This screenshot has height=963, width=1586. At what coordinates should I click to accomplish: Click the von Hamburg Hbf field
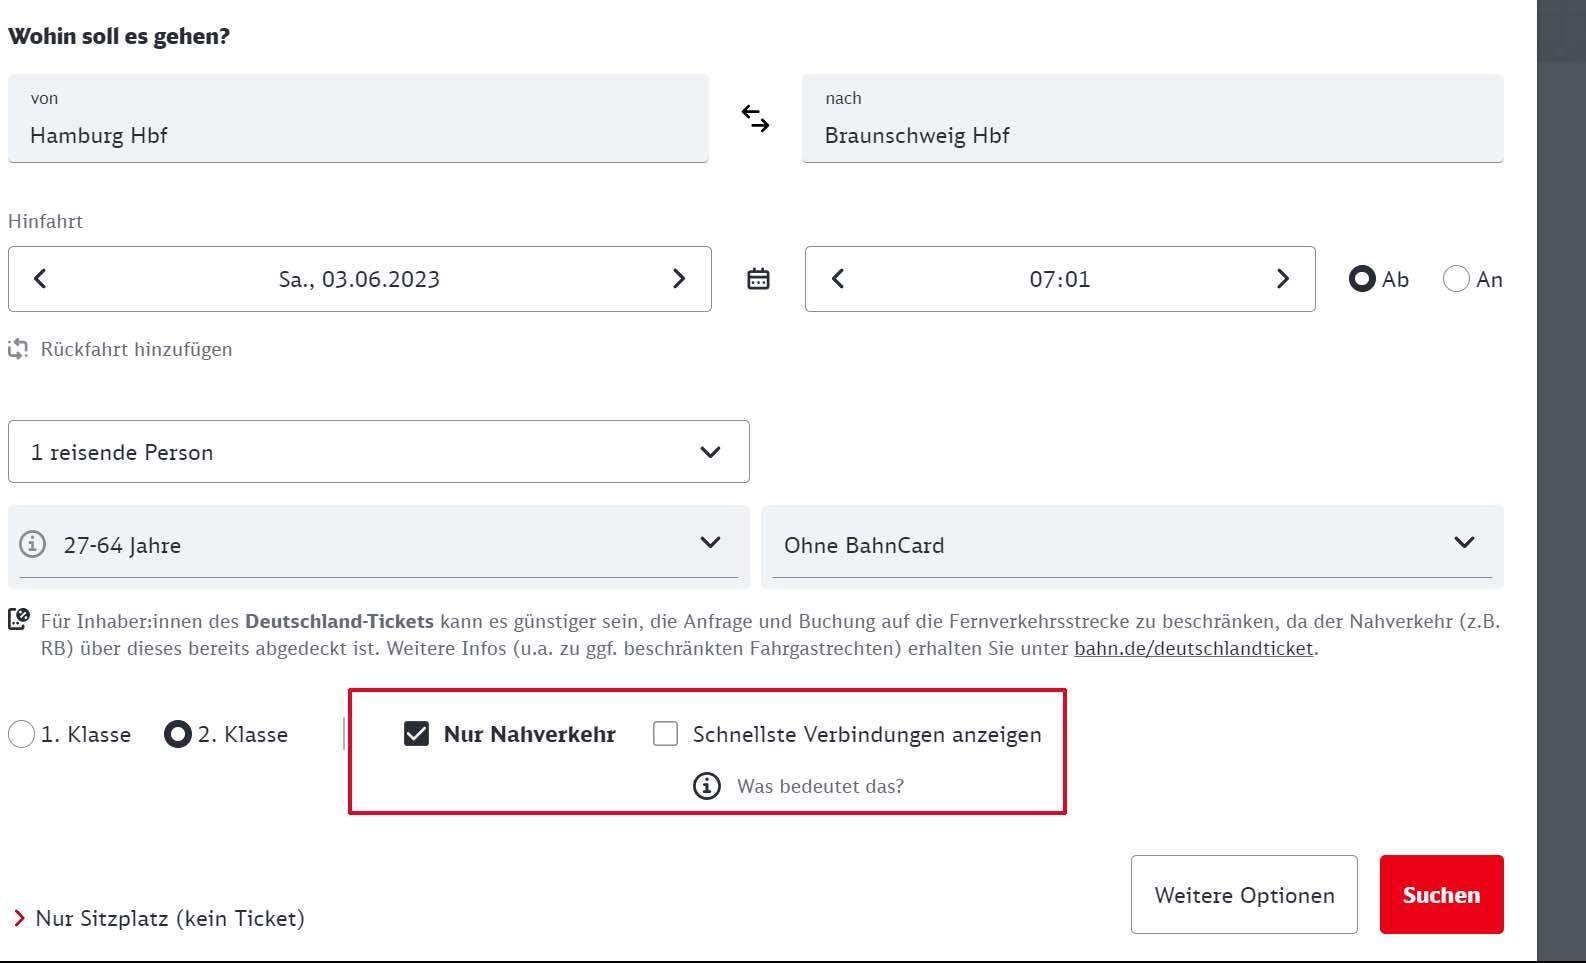358,119
